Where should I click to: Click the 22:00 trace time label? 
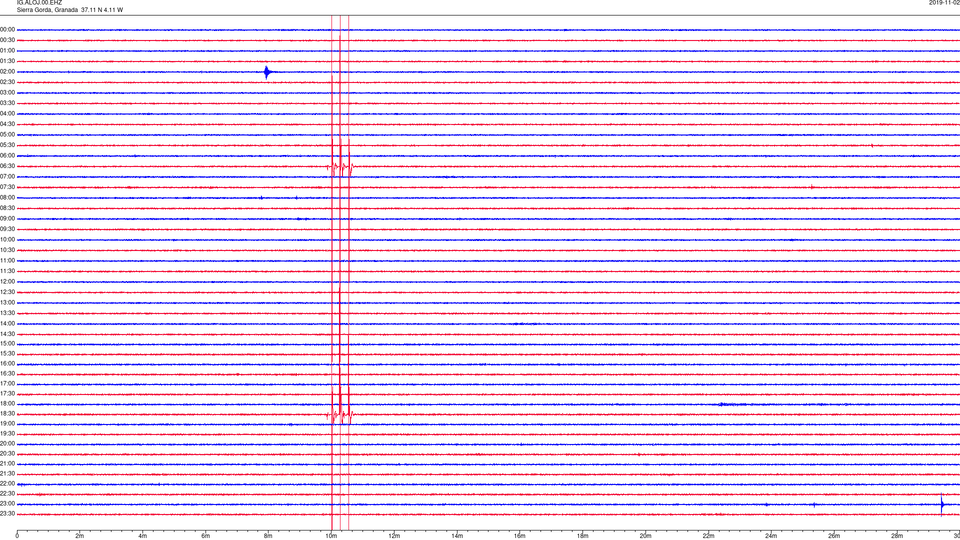click(x=7, y=484)
